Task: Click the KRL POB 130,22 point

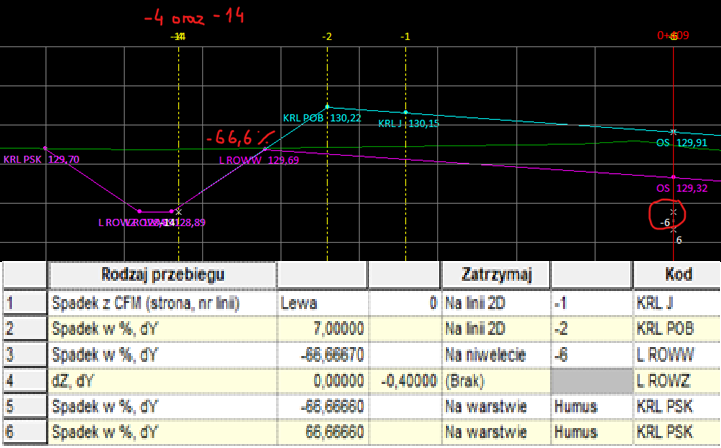Action: click(x=326, y=107)
